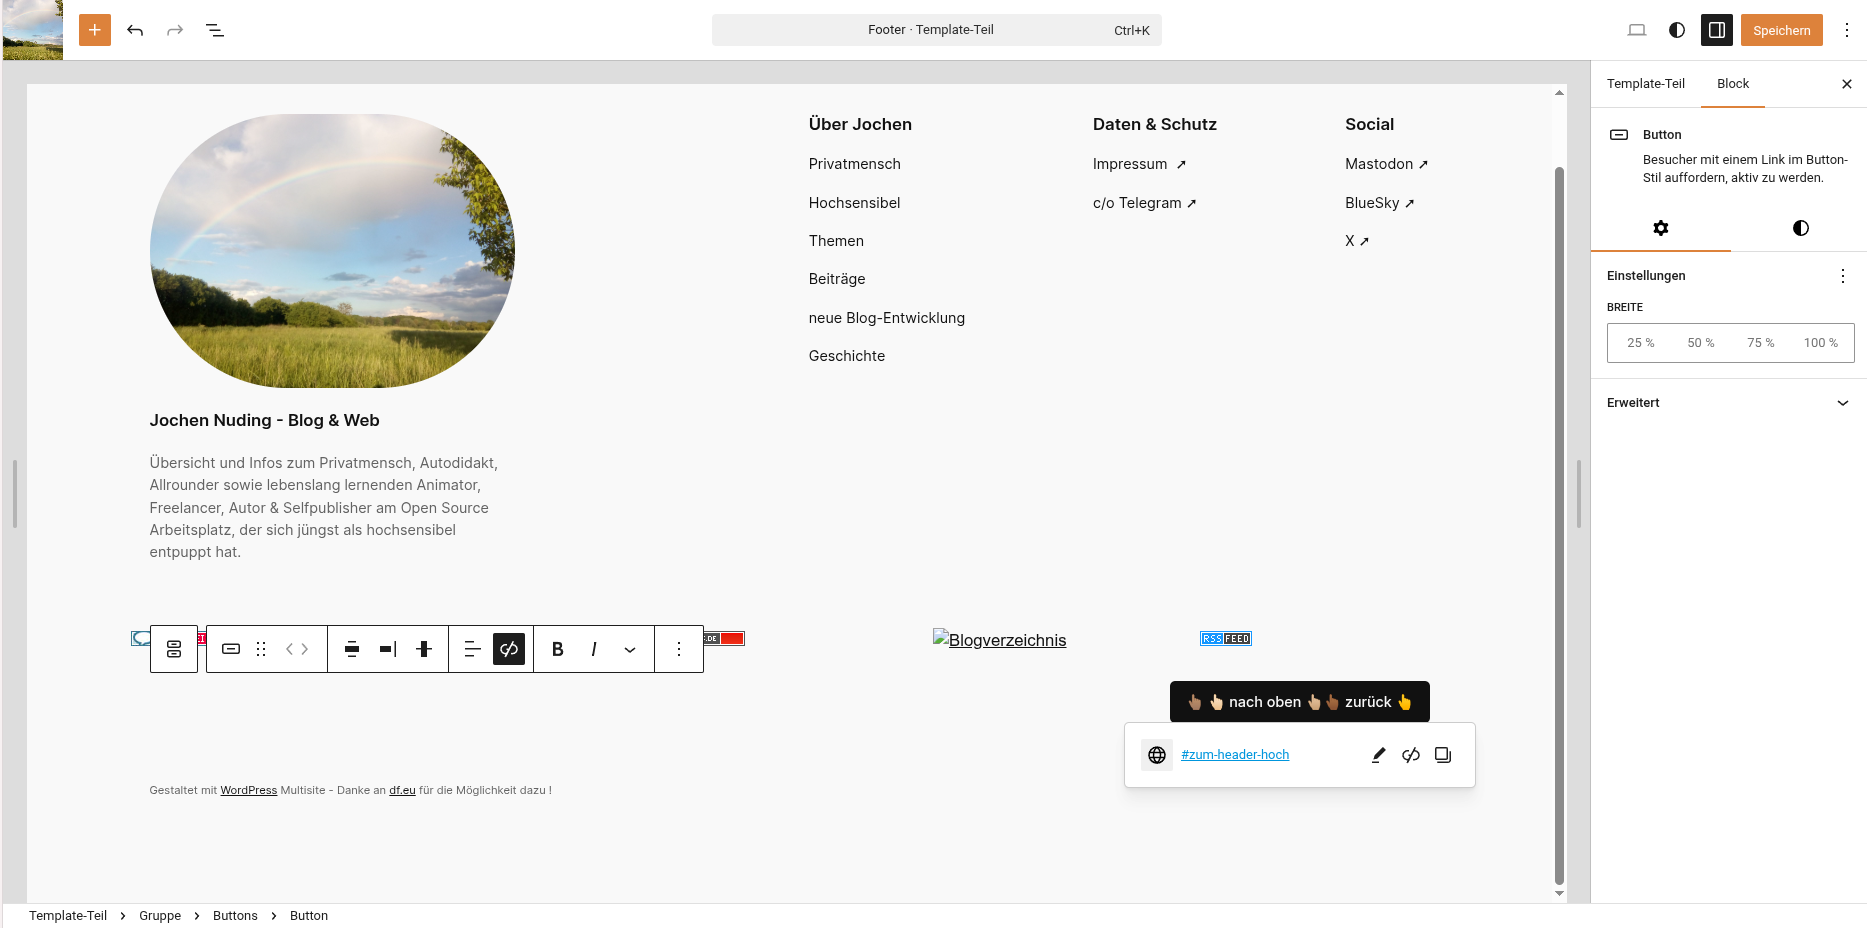Open Einstellungen panel options menu

pos(1842,276)
